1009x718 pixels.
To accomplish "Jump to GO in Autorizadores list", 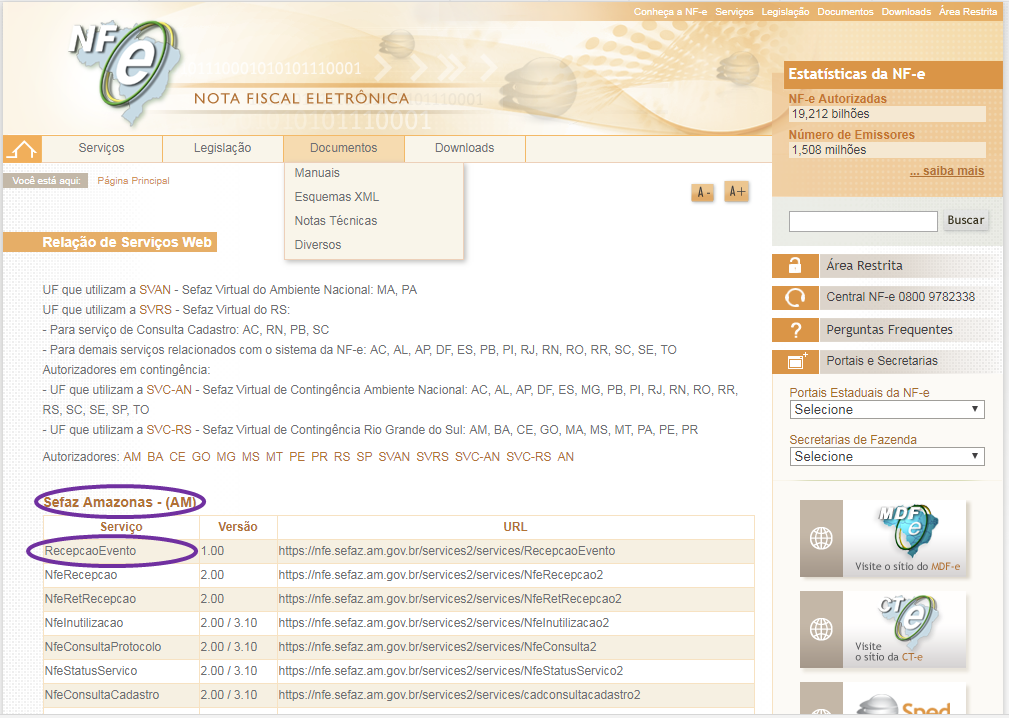I will click(201, 457).
